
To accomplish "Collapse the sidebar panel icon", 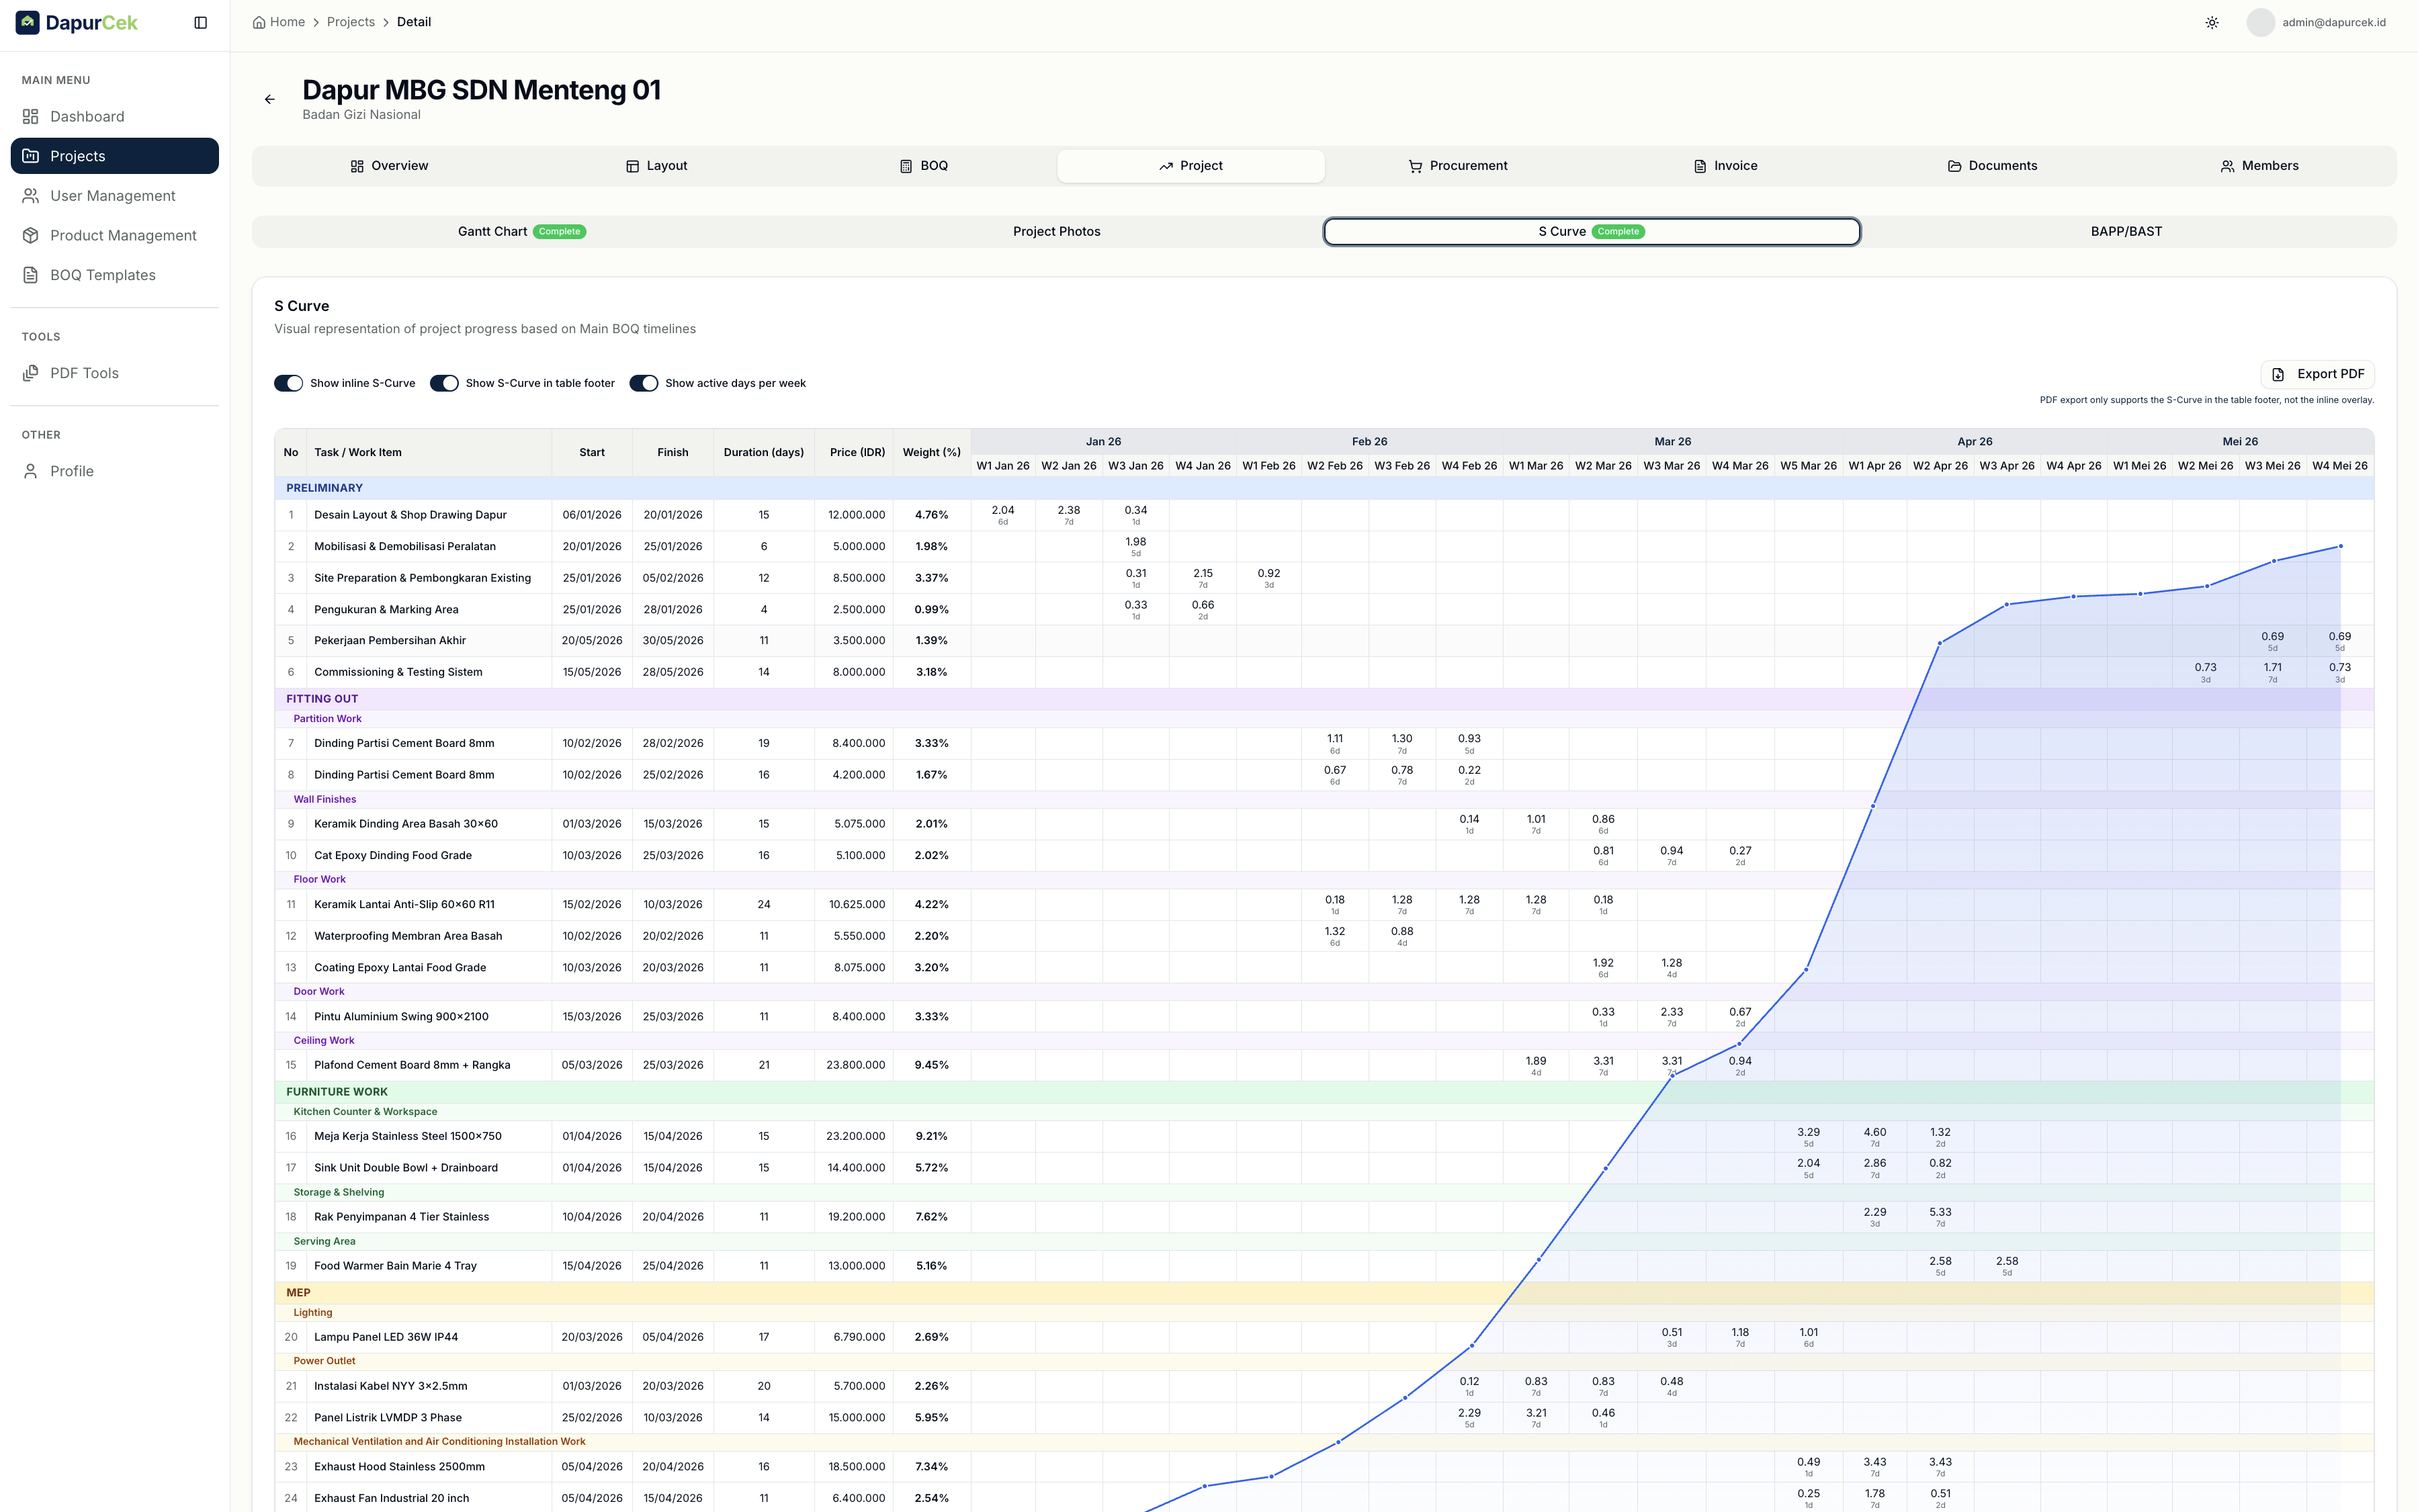I will pyautogui.click(x=200, y=22).
